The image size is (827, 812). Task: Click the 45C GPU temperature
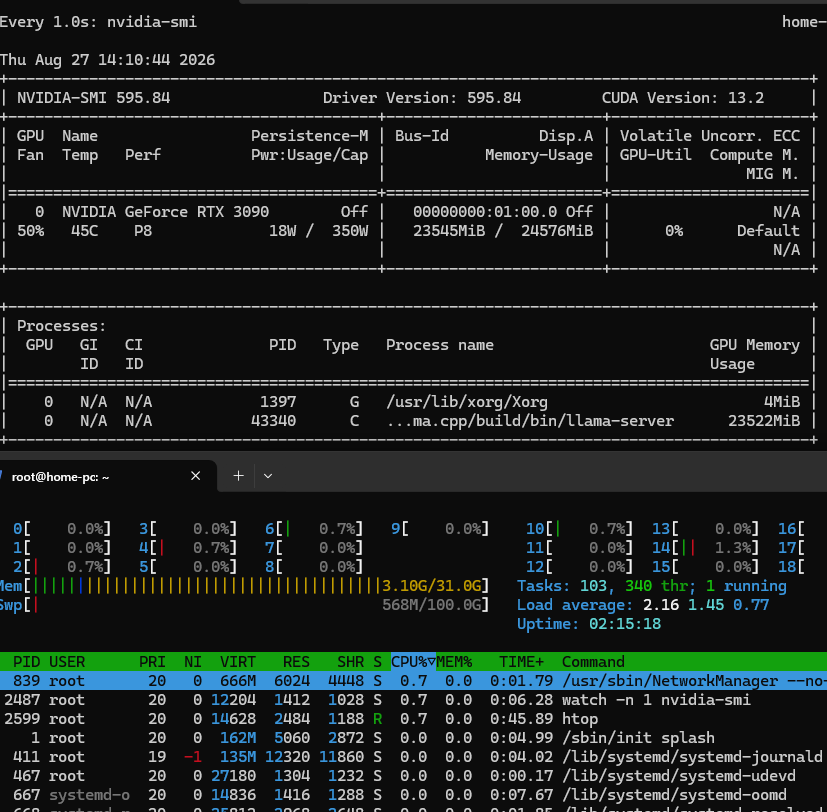pyautogui.click(x=84, y=230)
